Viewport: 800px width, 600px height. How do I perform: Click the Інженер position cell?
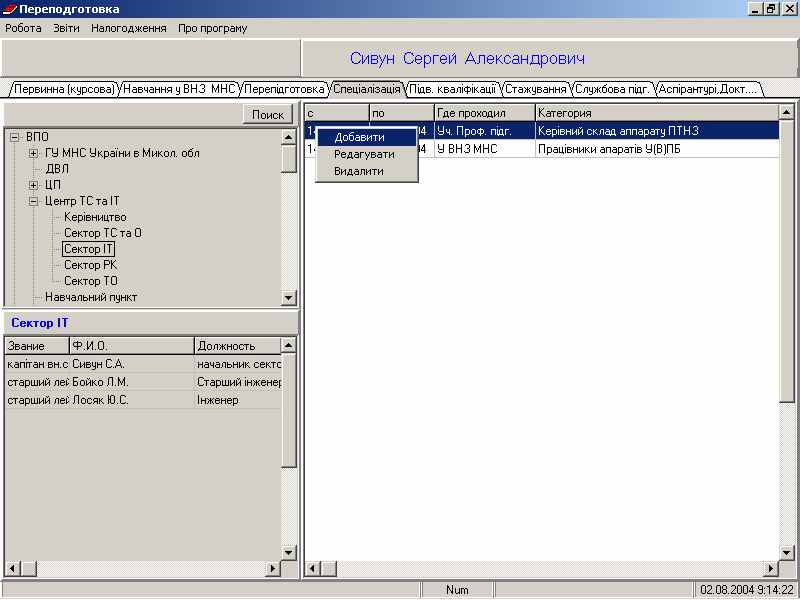[x=238, y=400]
